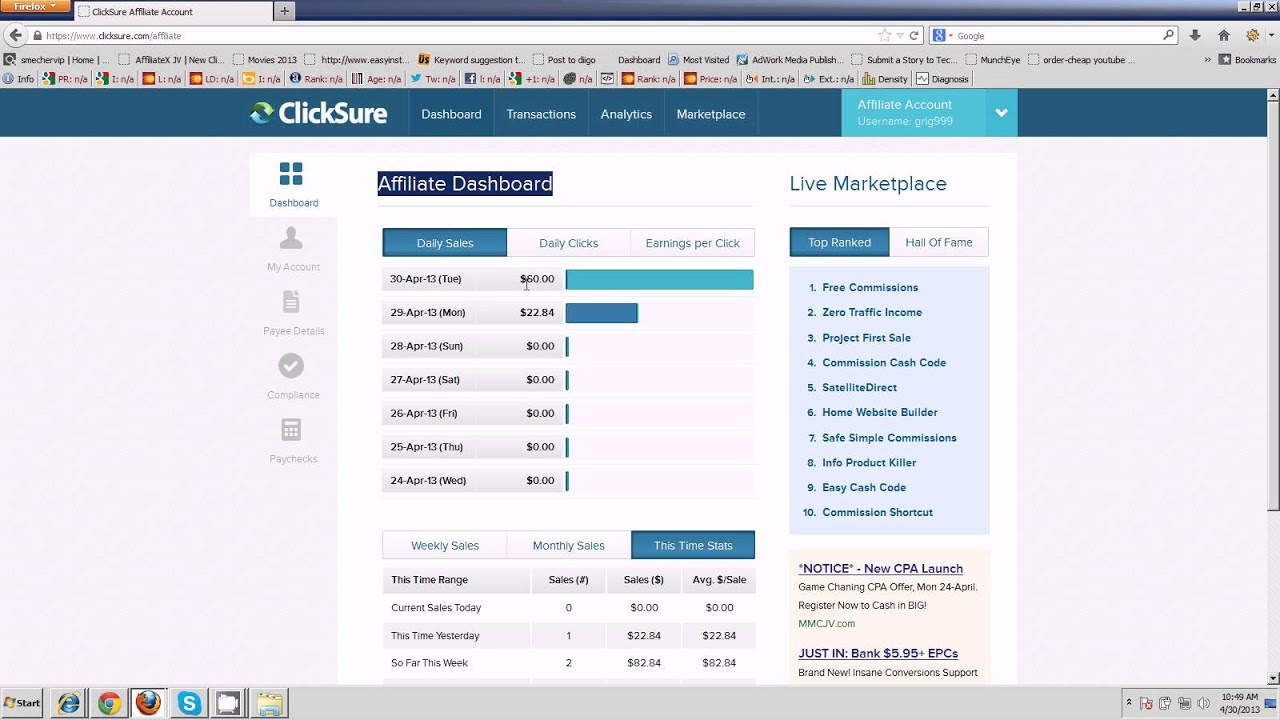Show hidden system tray icons
Image resolution: width=1280 pixels, height=720 pixels.
coord(1128,703)
